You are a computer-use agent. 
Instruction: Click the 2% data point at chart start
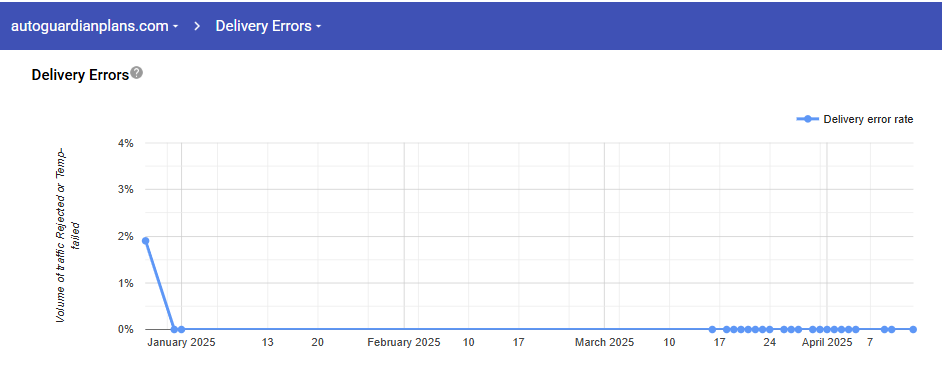click(145, 241)
